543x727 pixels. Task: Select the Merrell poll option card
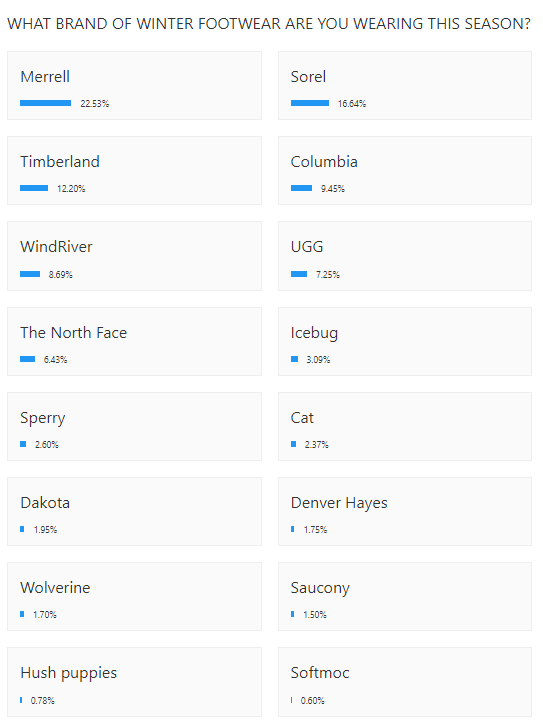(x=134, y=86)
